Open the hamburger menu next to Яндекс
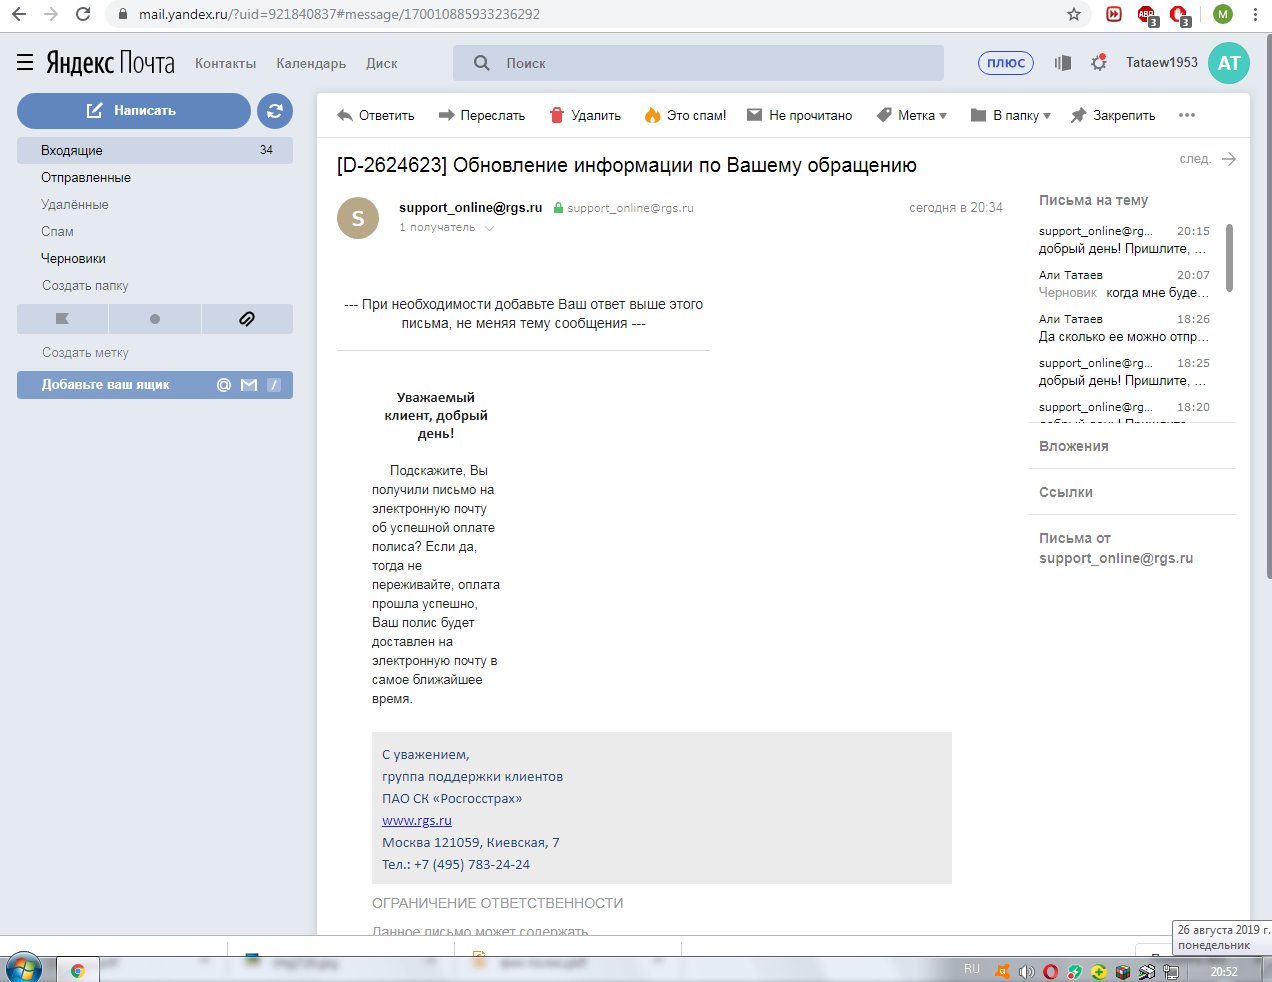The height and width of the screenshot is (982, 1272). click(25, 63)
